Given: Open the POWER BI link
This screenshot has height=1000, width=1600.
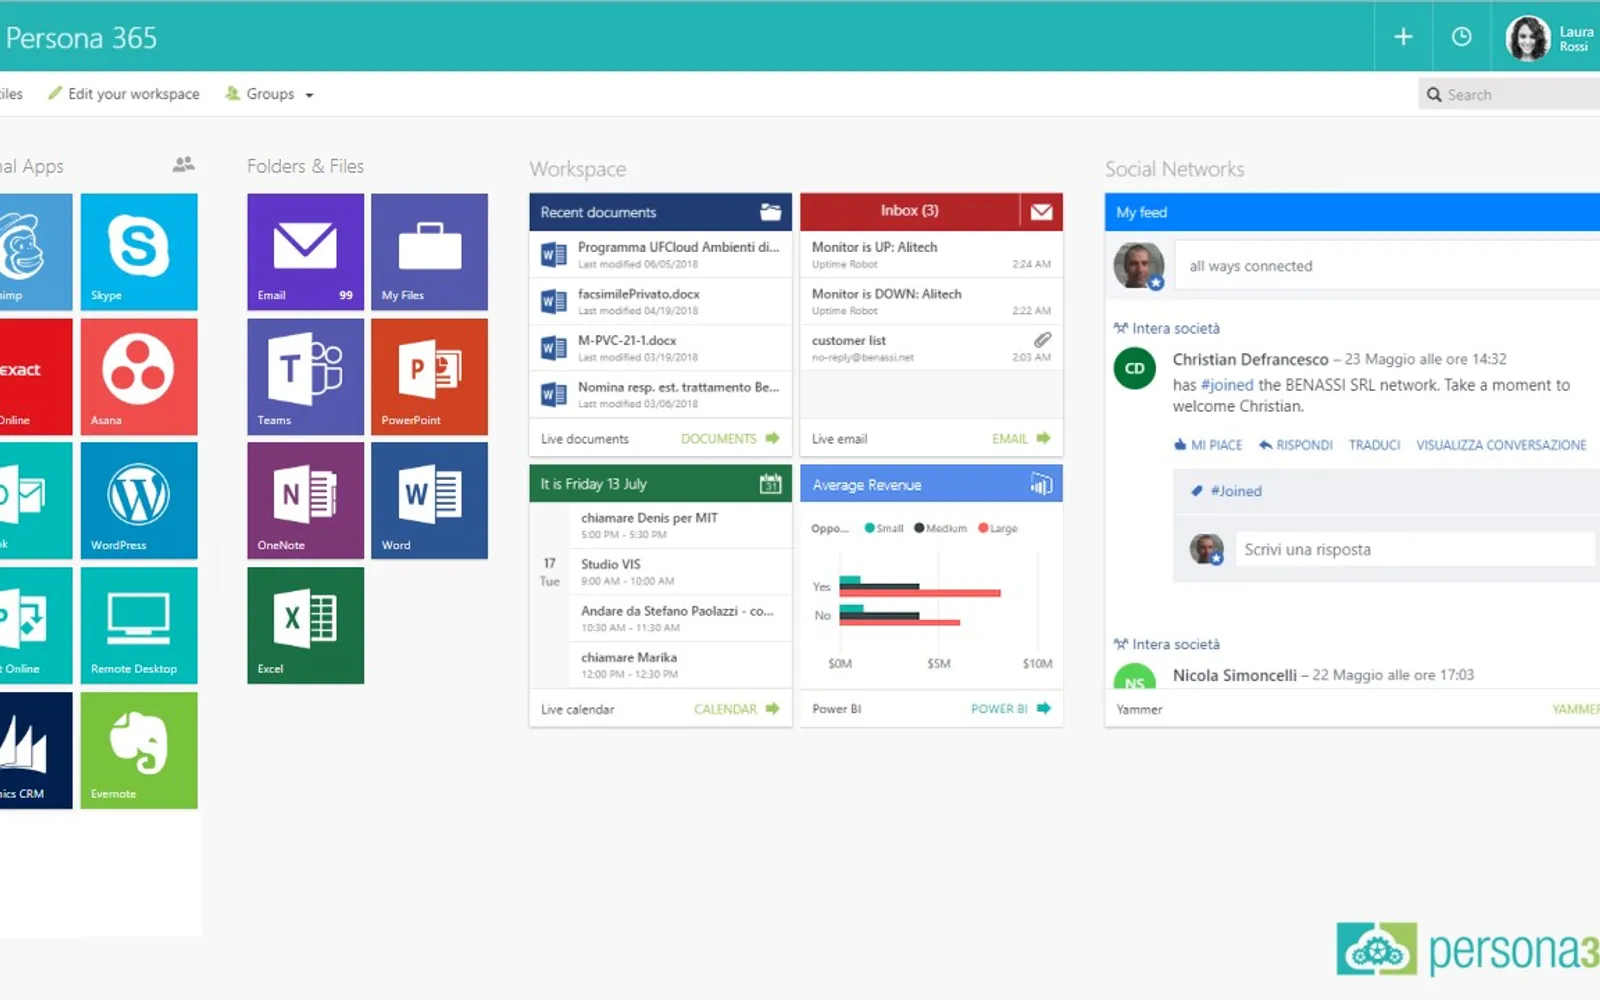Looking at the screenshot, I should (1010, 709).
